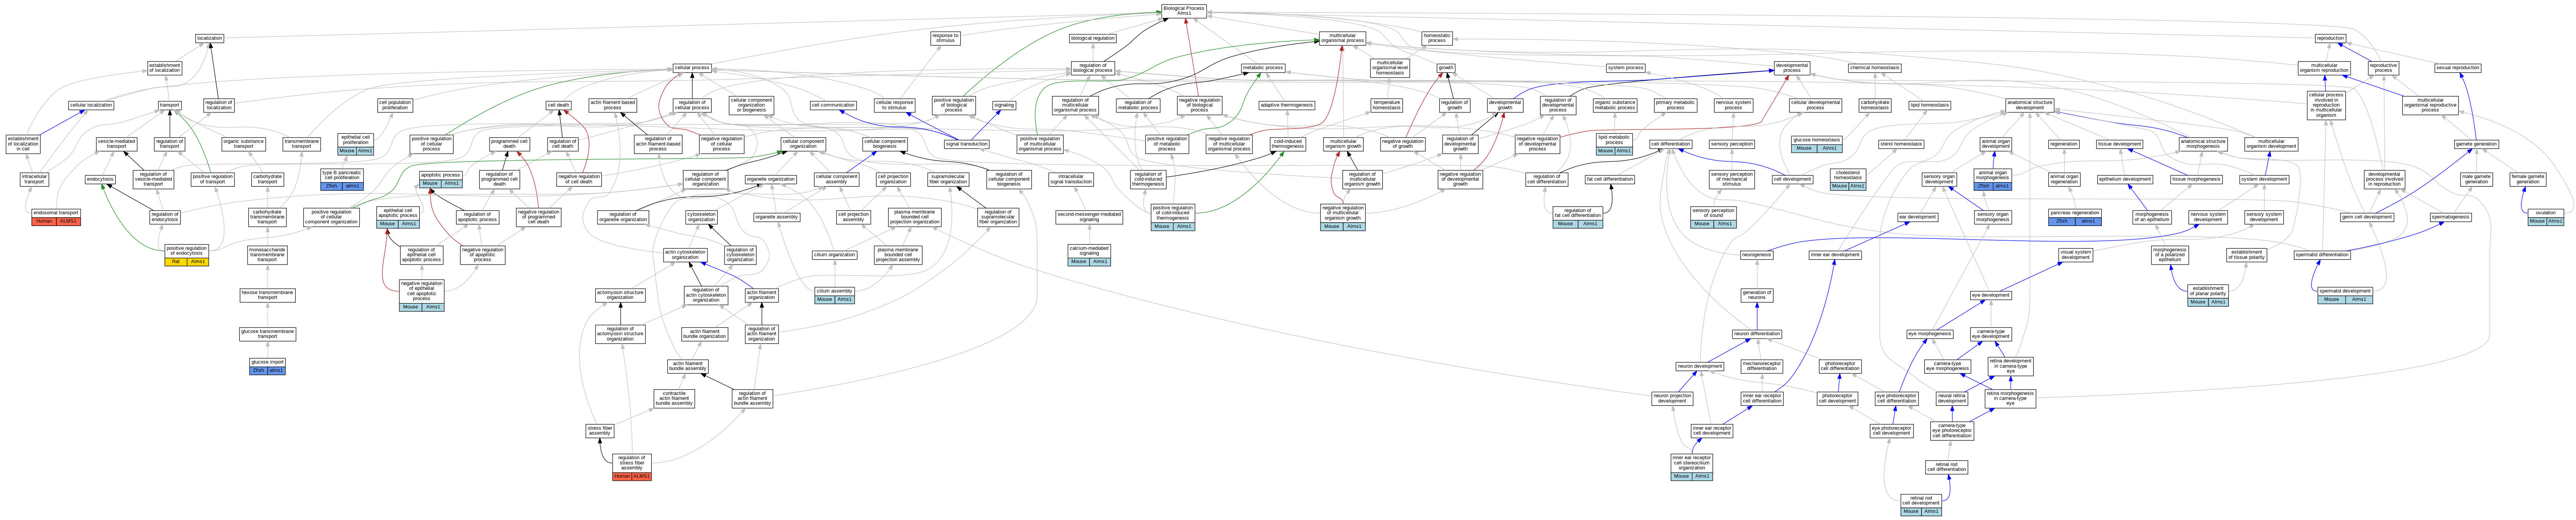Select 'regulation of stress fiber assembly' Human node
The width and height of the screenshot is (2576, 520).
(x=632, y=467)
